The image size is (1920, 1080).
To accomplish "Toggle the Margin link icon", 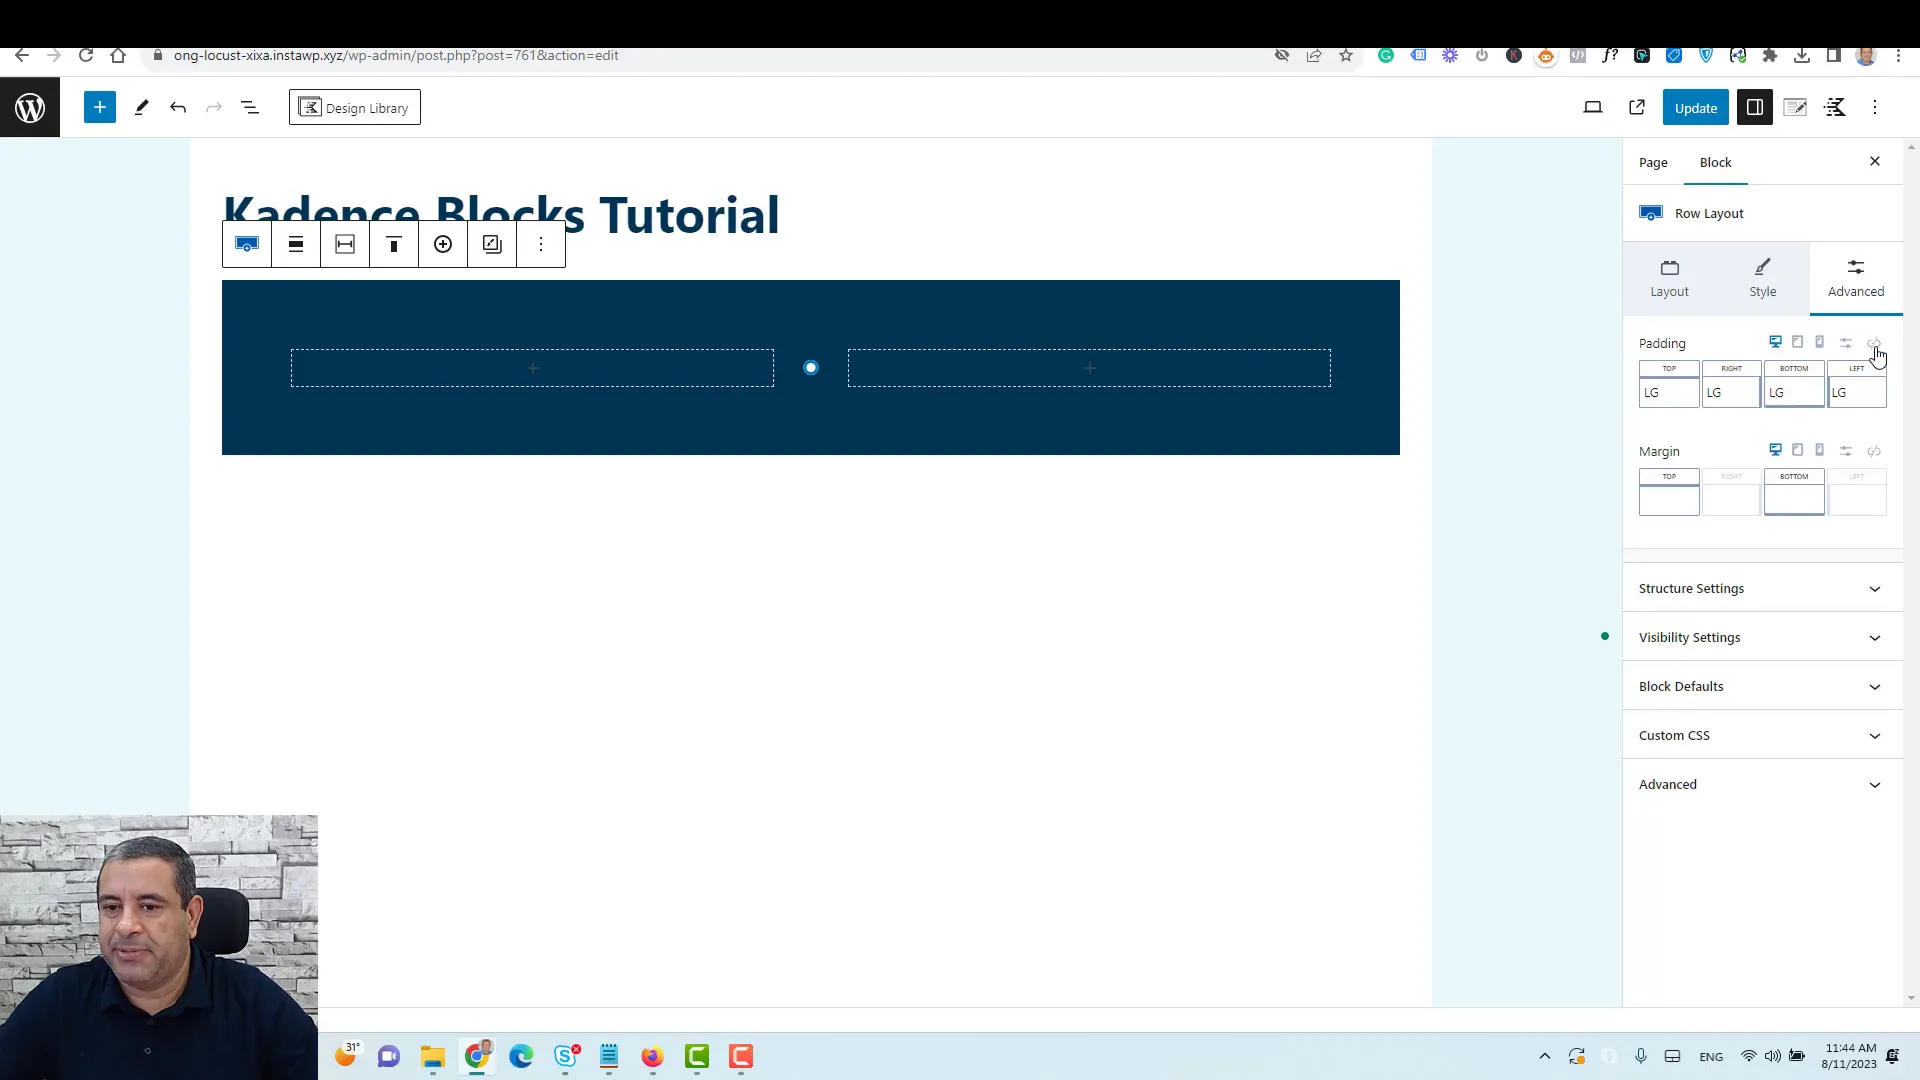I will click(x=1874, y=450).
